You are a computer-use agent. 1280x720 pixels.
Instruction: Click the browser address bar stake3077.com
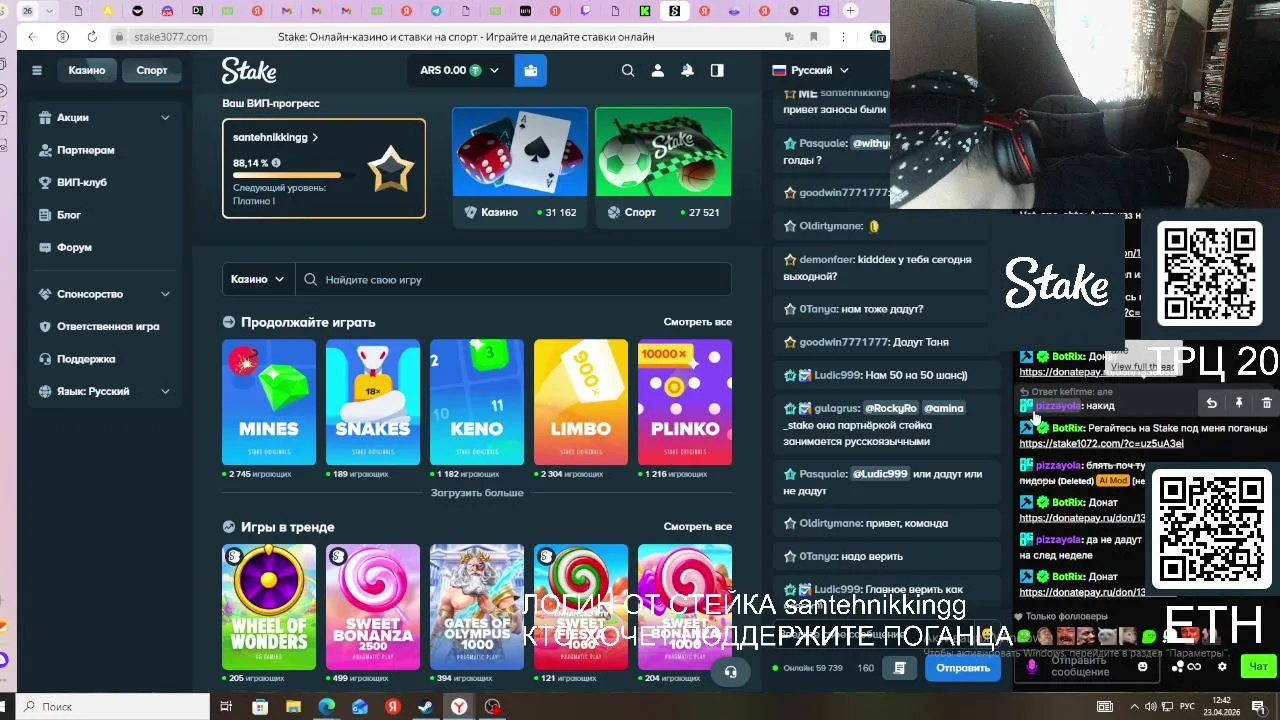pyautogui.click(x=171, y=36)
